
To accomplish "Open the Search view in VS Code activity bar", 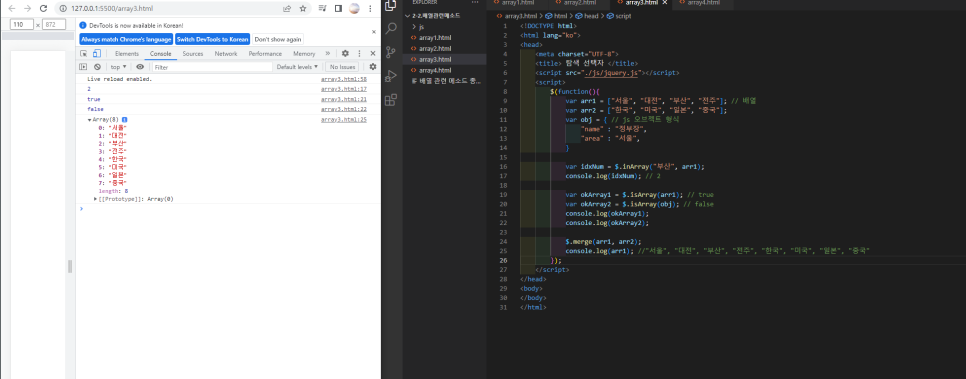I will 391,28.
